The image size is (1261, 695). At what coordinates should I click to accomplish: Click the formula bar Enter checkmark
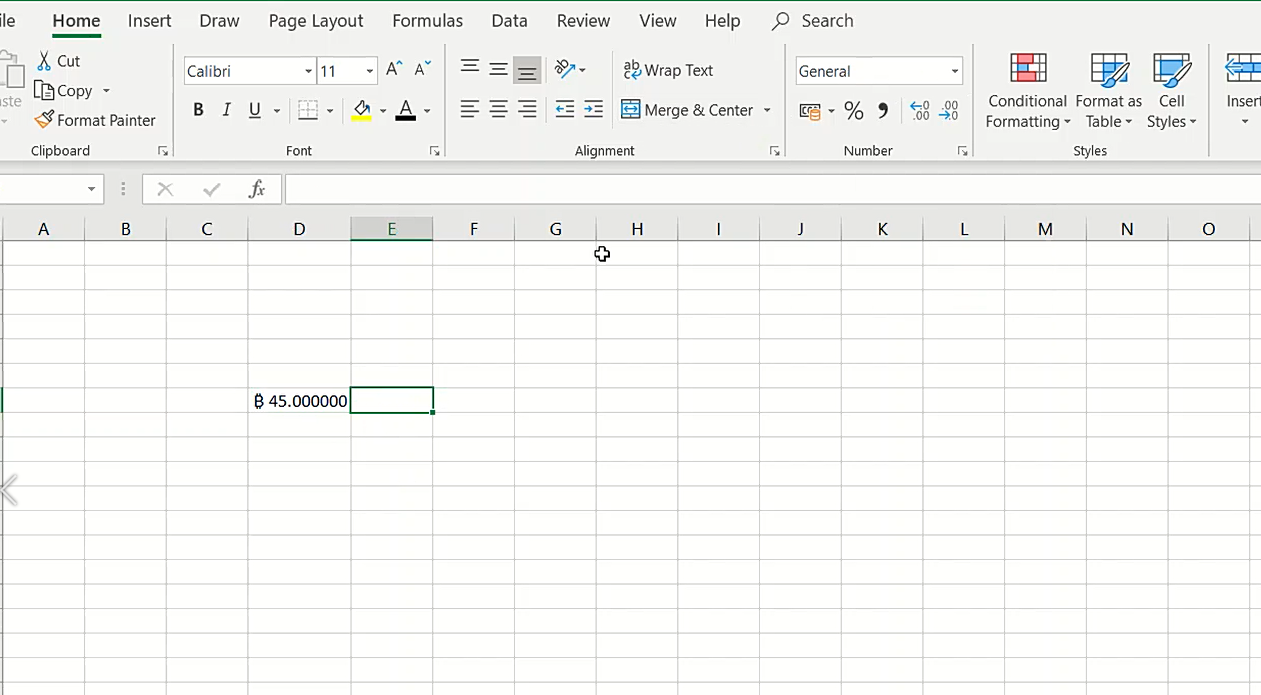click(211, 189)
